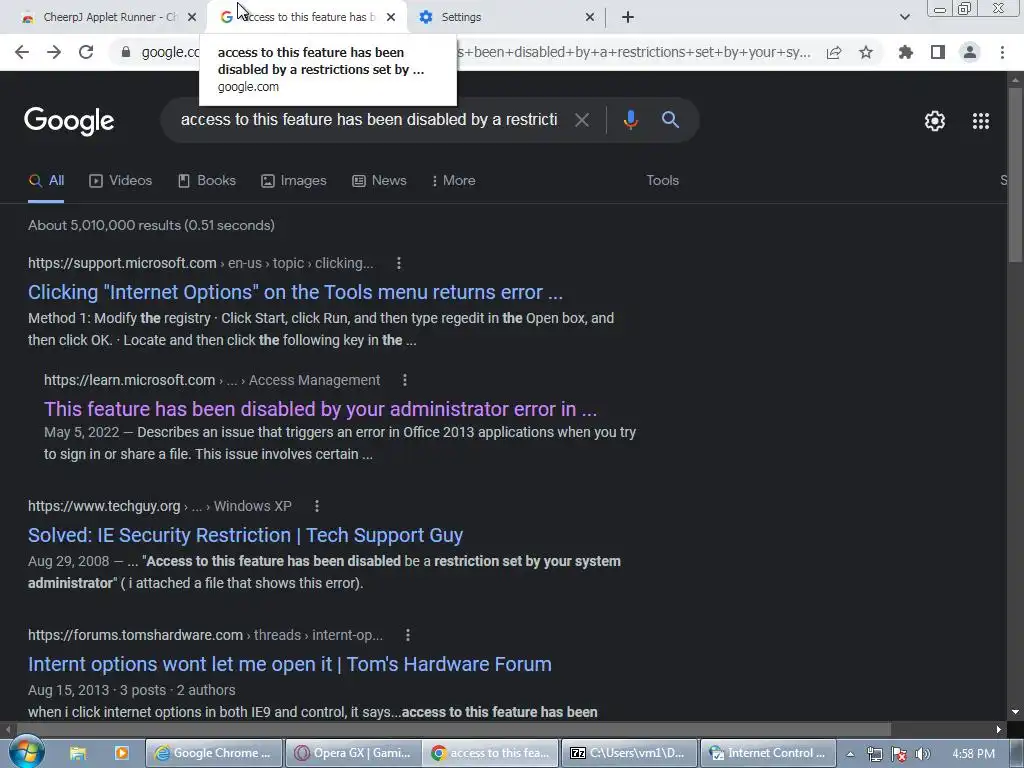
Task: Open the Chrome extensions puzzle icon
Action: click(x=906, y=52)
